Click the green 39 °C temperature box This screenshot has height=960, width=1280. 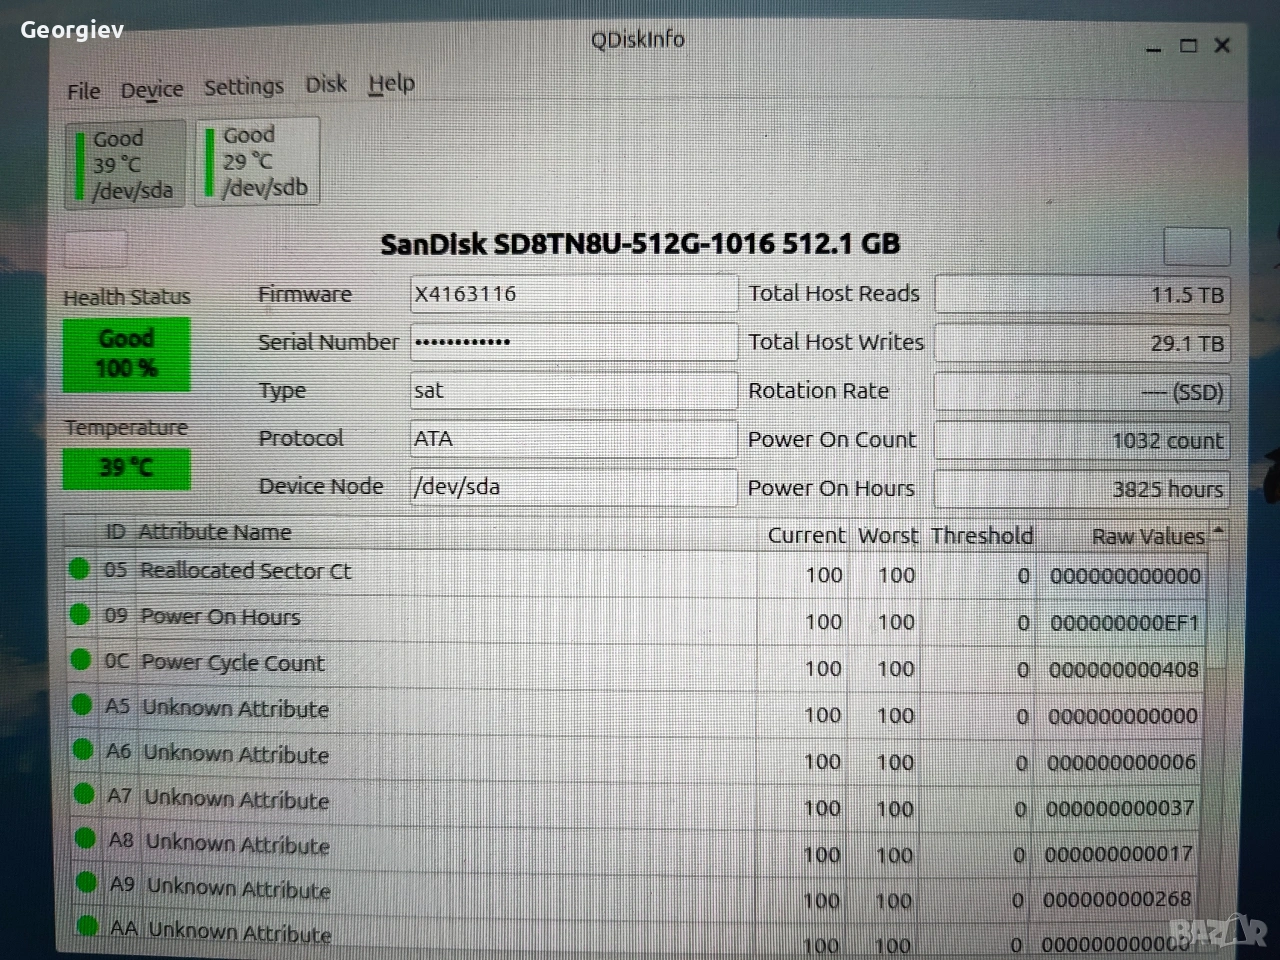(126, 468)
